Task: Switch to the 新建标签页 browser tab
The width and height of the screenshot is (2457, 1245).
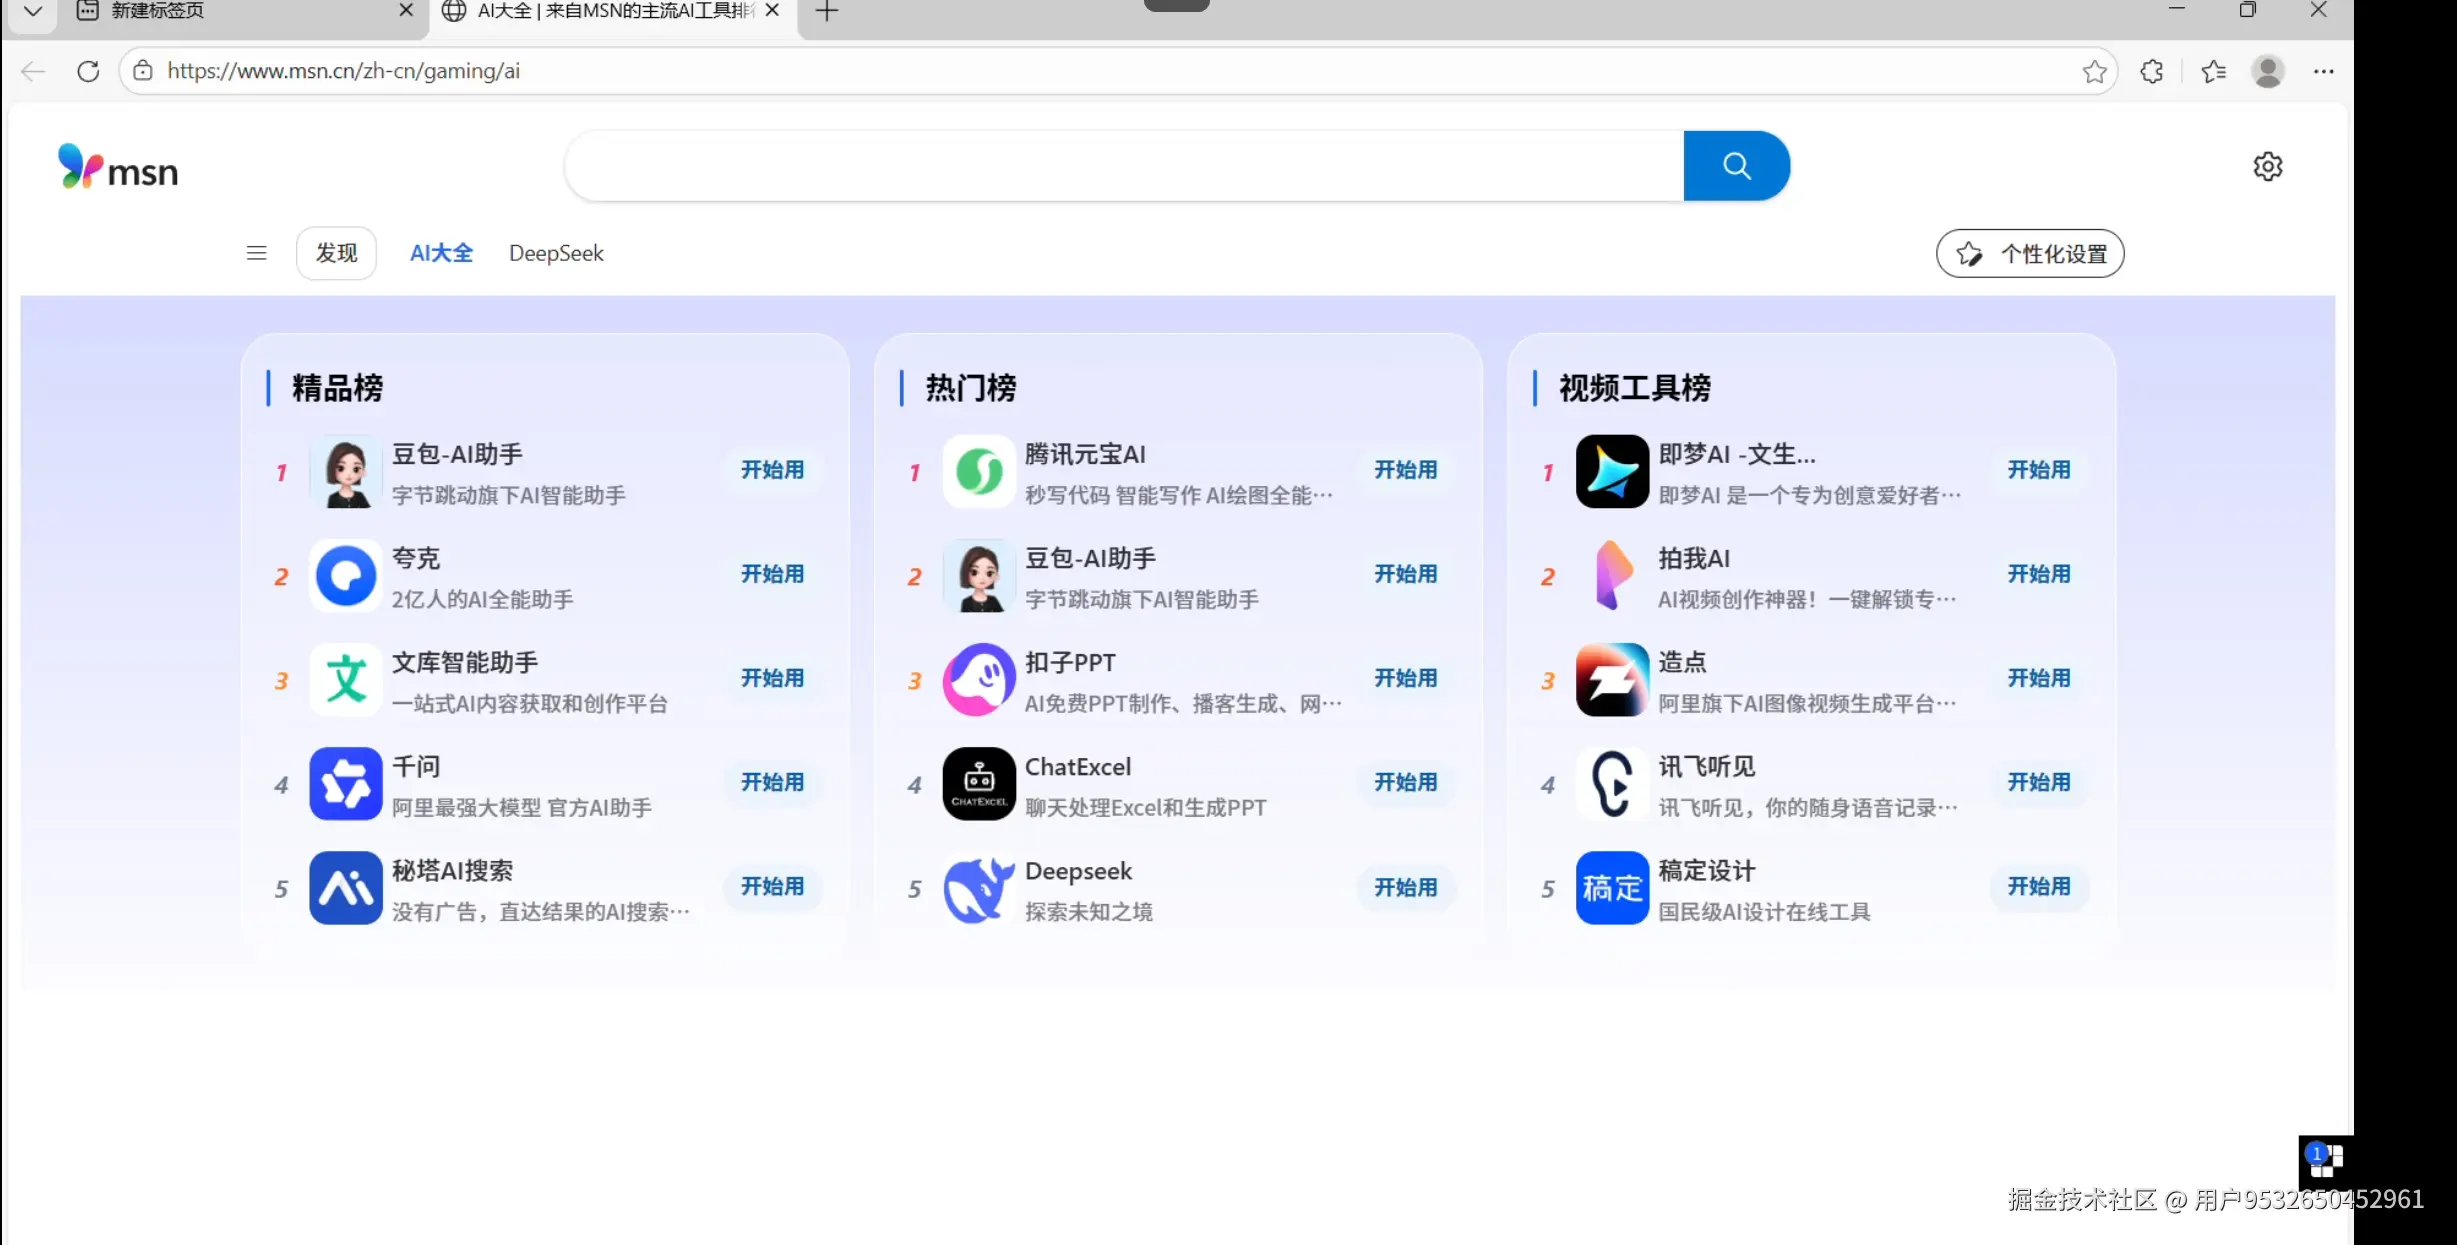Action: [x=158, y=11]
